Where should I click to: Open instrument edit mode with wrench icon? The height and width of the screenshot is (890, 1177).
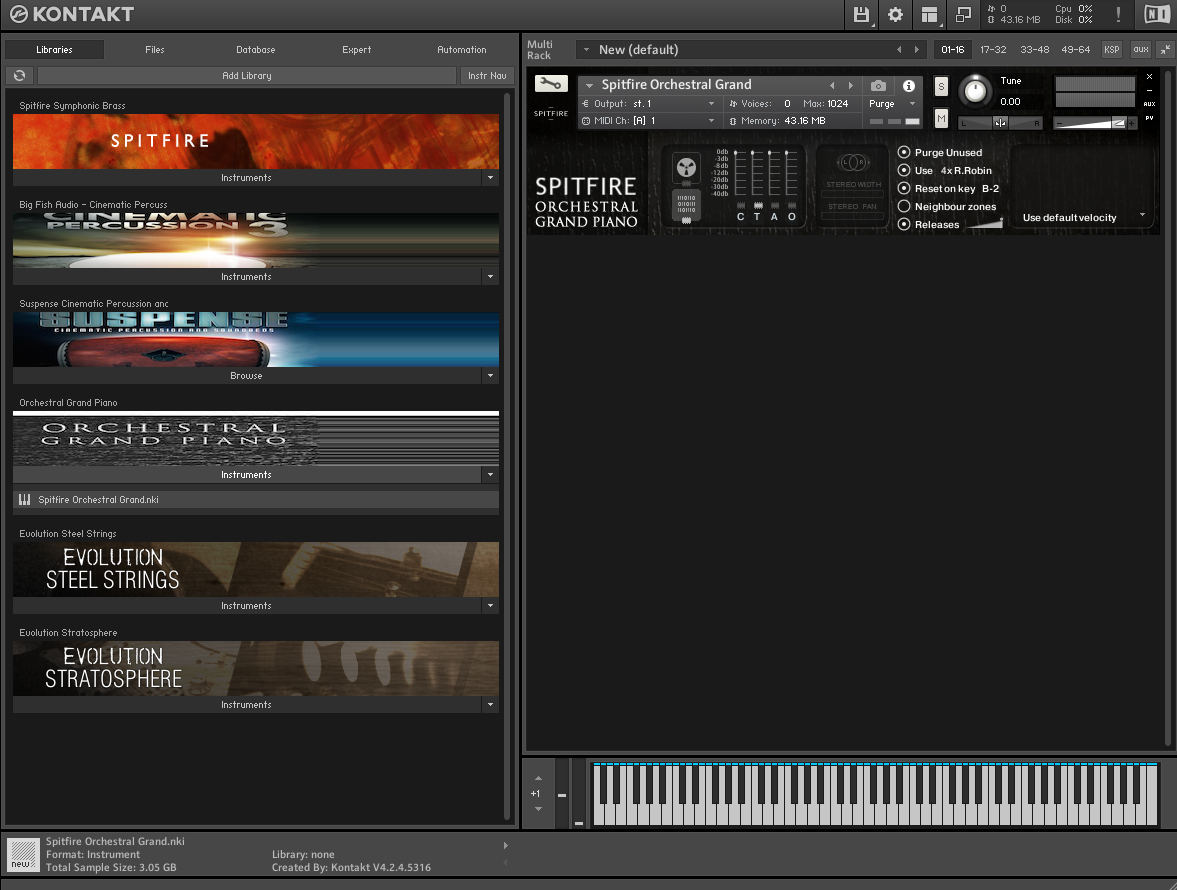coord(551,83)
